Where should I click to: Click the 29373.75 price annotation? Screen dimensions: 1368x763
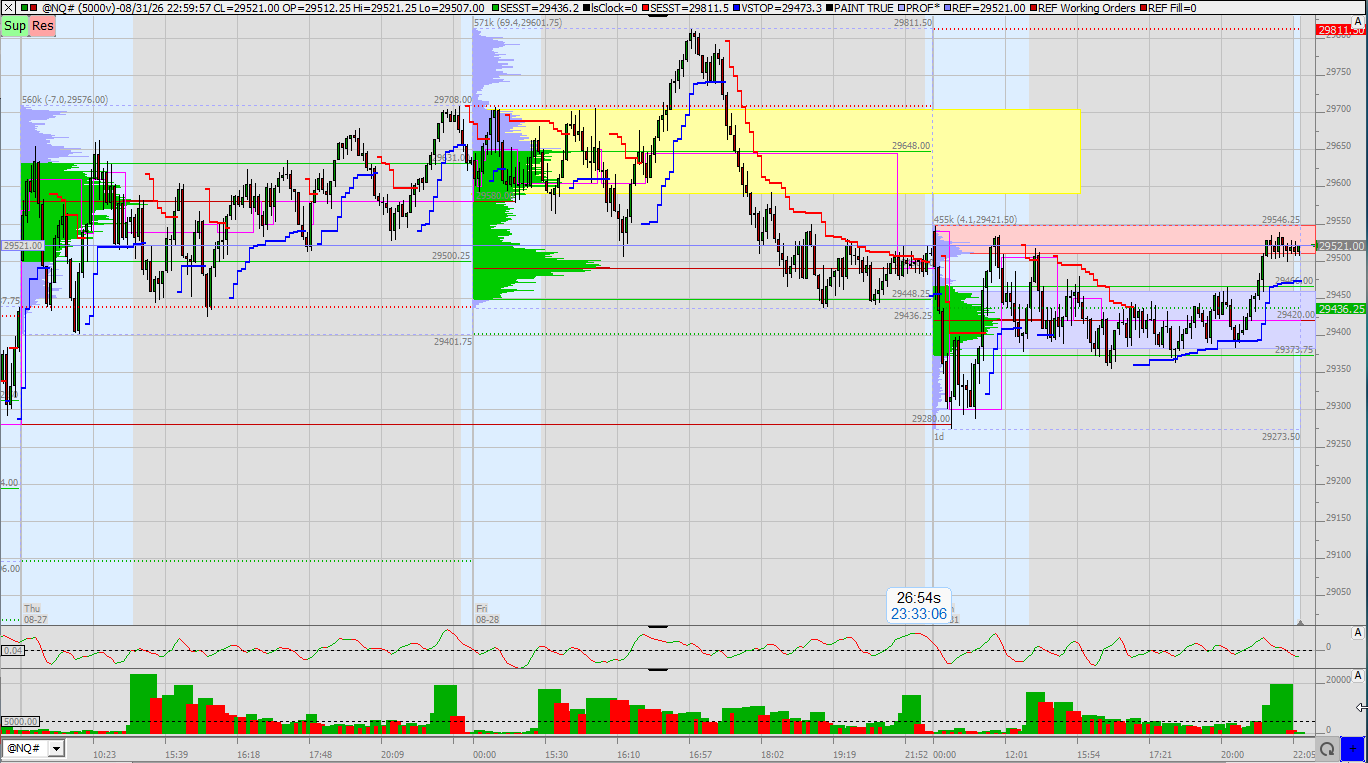coord(1294,350)
